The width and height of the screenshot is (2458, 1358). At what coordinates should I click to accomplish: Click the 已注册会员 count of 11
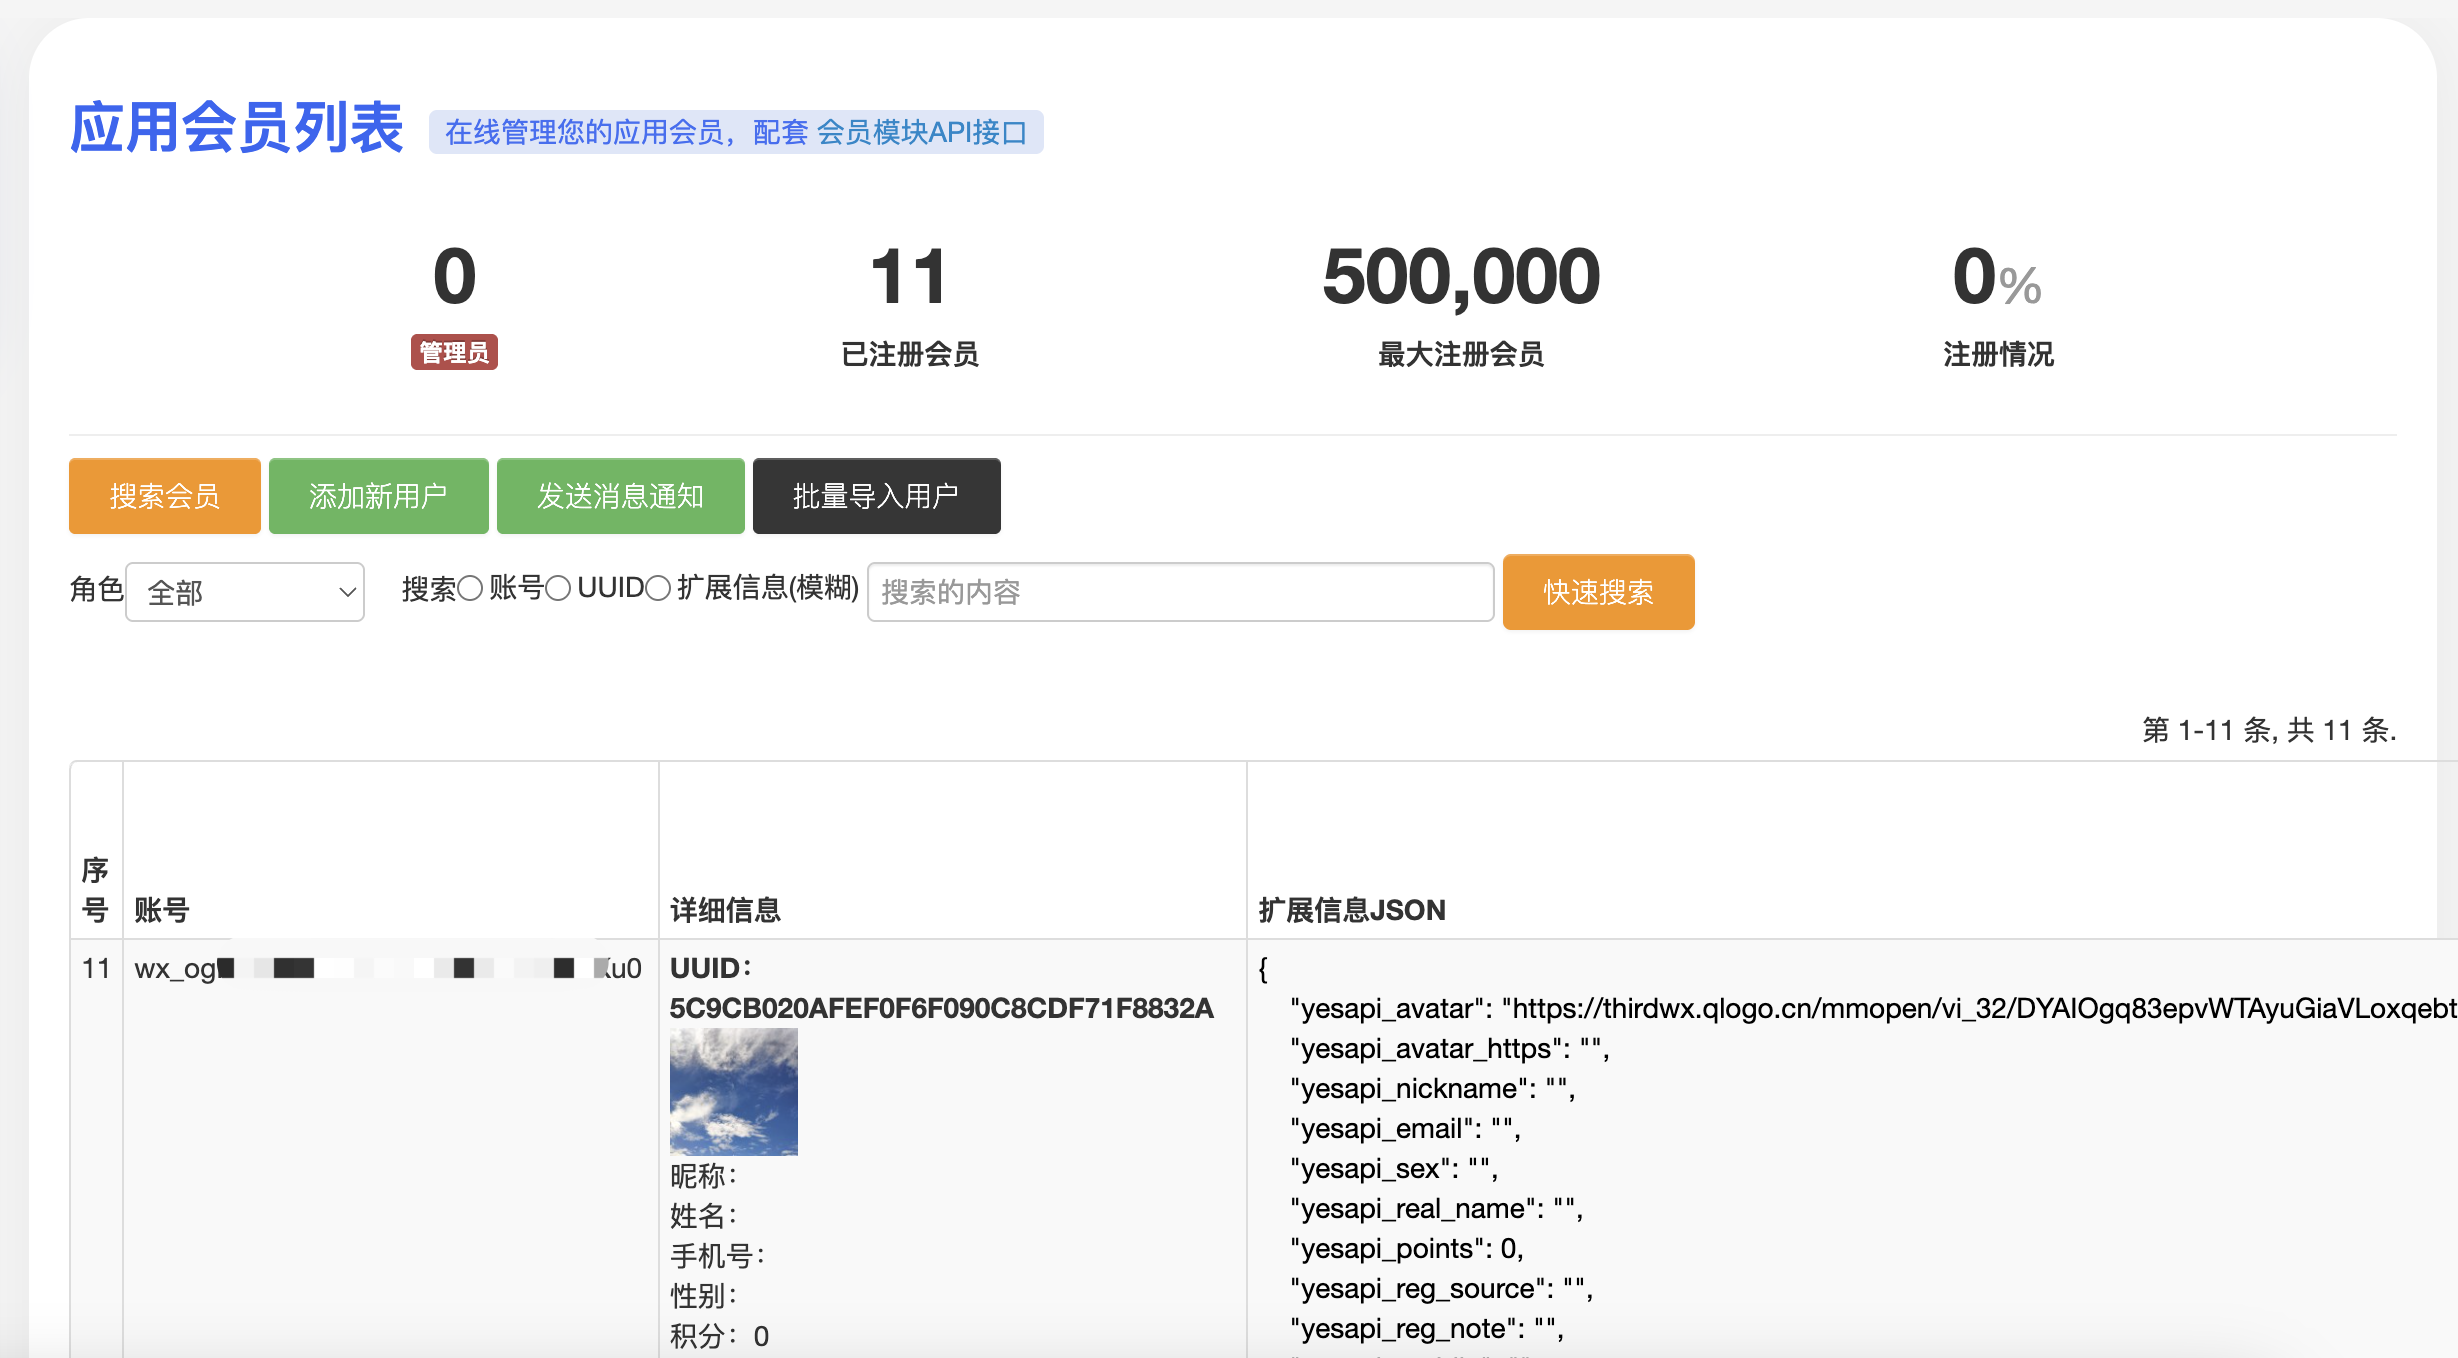pos(908,277)
